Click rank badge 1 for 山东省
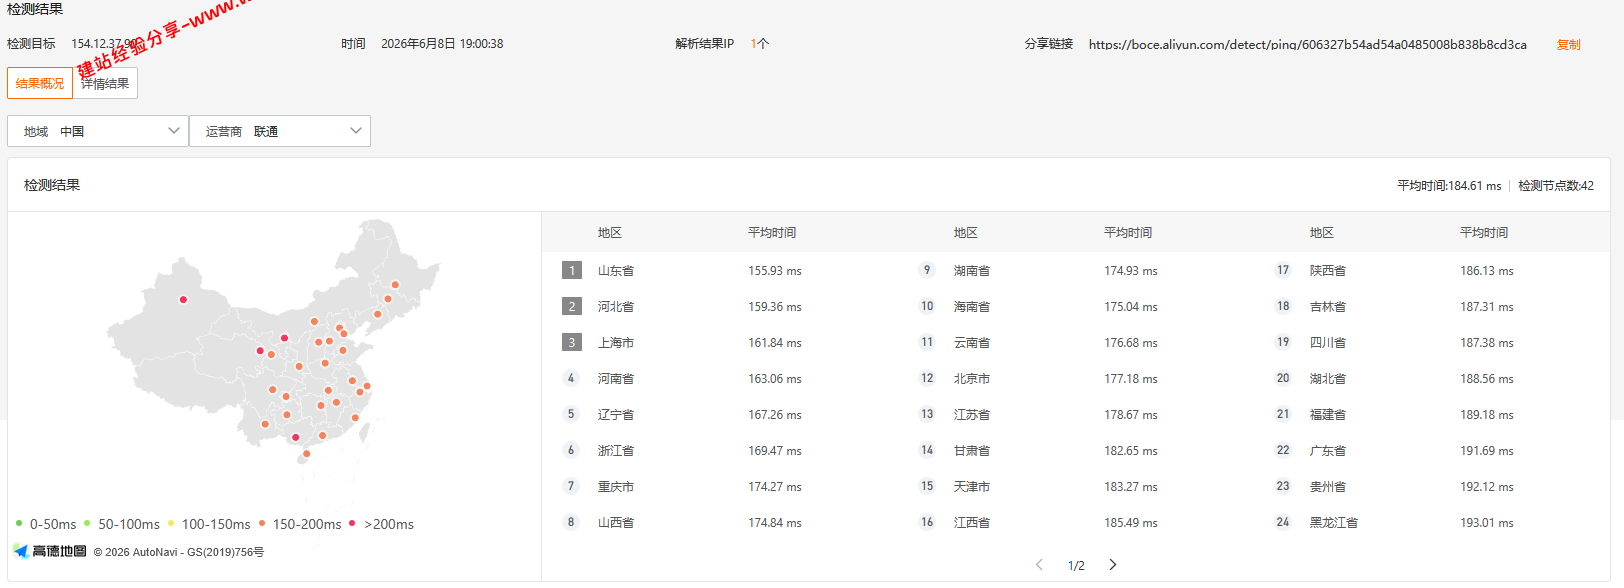Screen dimensions: 1624x588 (x=572, y=270)
